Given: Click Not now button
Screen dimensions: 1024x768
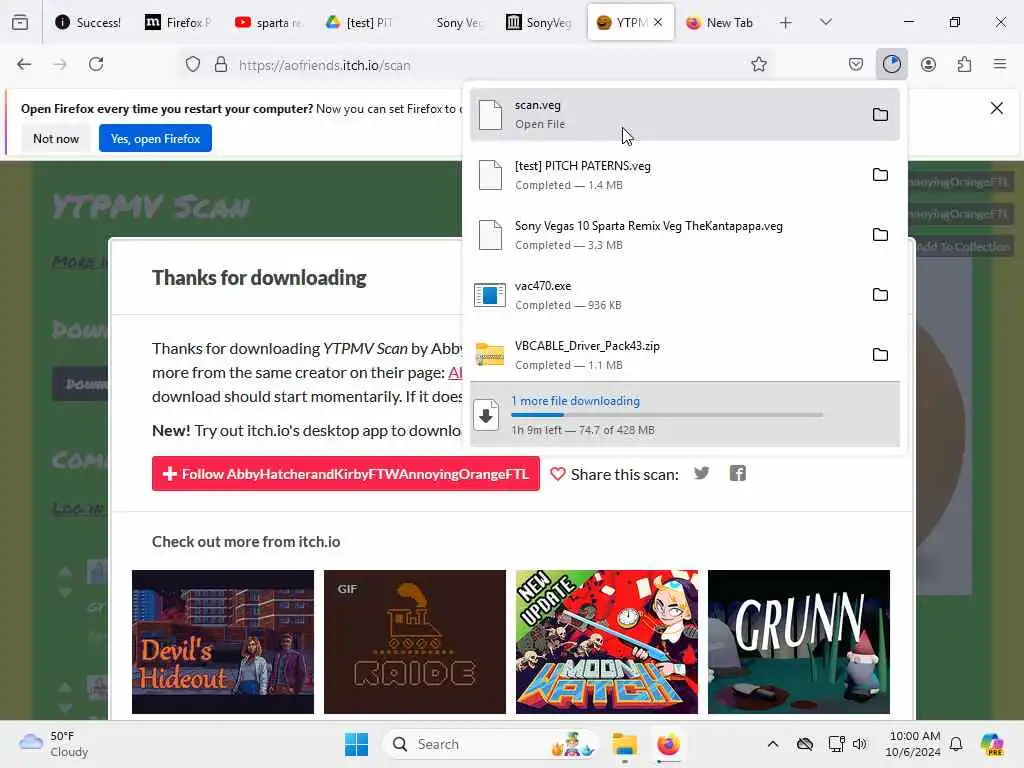Looking at the screenshot, I should pos(56,138).
